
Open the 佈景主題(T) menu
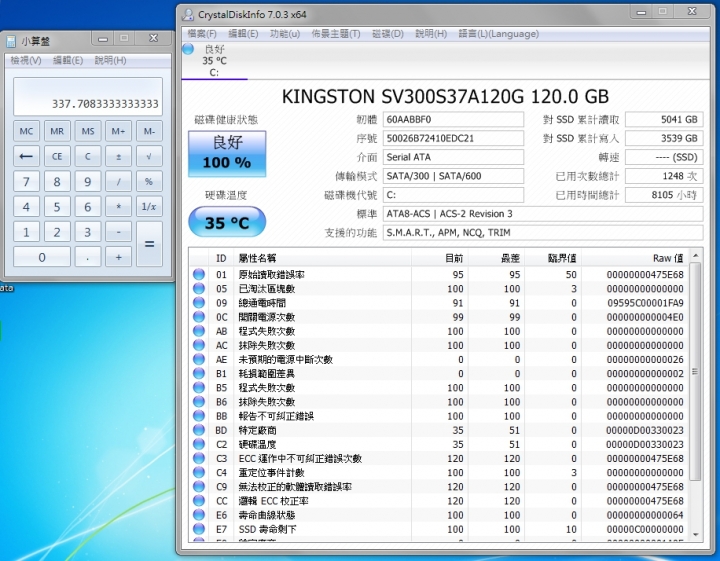pyautogui.click(x=336, y=34)
